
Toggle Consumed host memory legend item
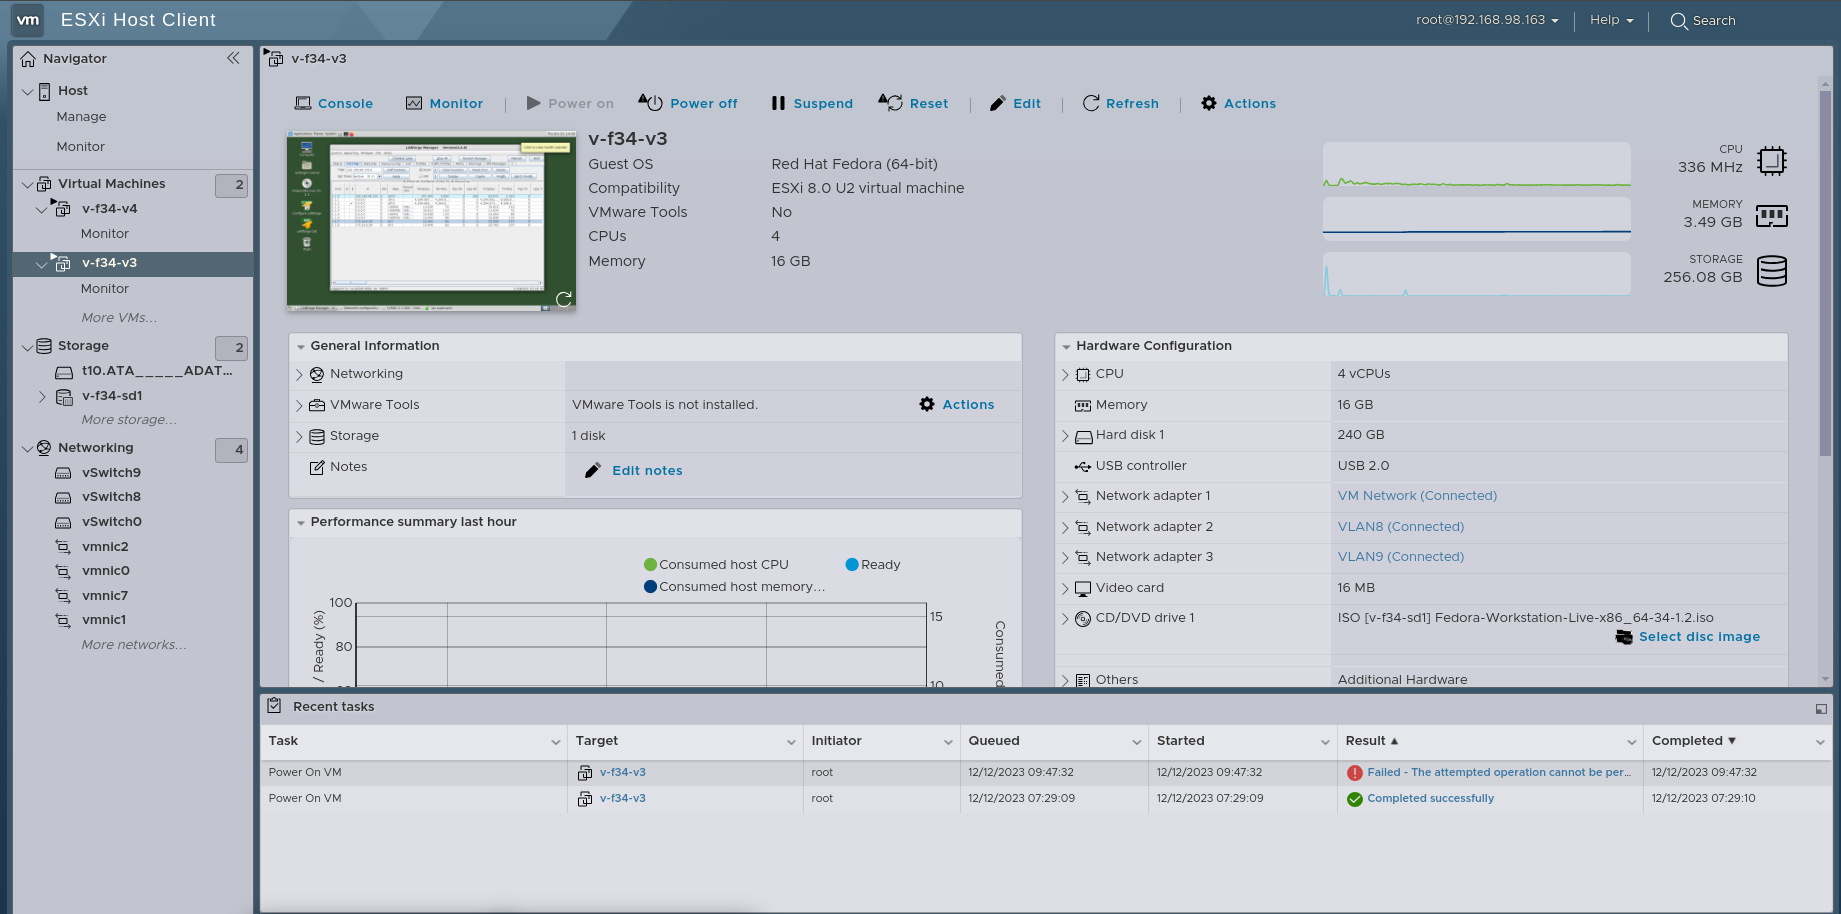click(735, 586)
